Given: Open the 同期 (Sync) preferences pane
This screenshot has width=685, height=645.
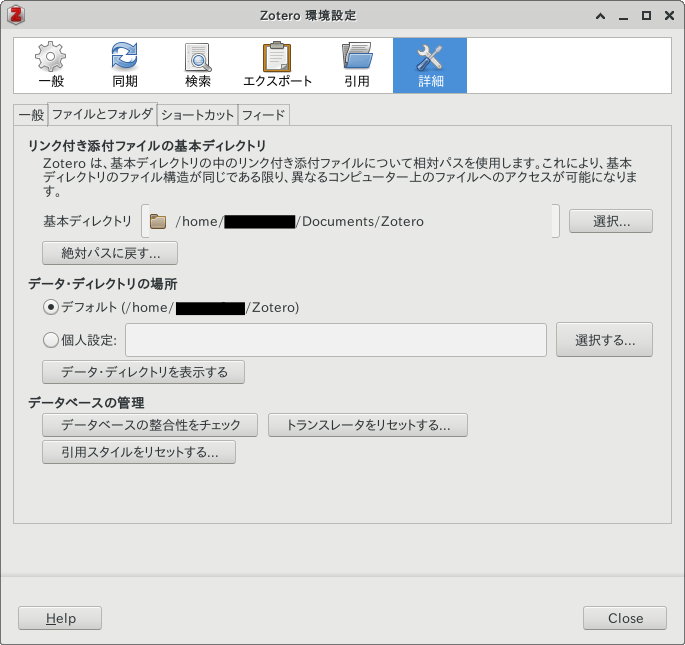Looking at the screenshot, I should [x=125, y=65].
